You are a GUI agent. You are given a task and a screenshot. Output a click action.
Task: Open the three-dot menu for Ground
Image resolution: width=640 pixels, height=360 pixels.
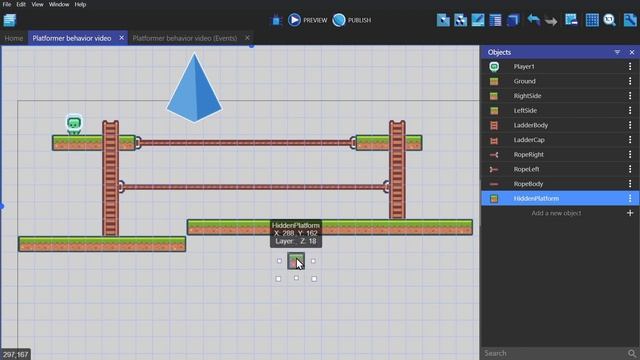click(x=630, y=81)
